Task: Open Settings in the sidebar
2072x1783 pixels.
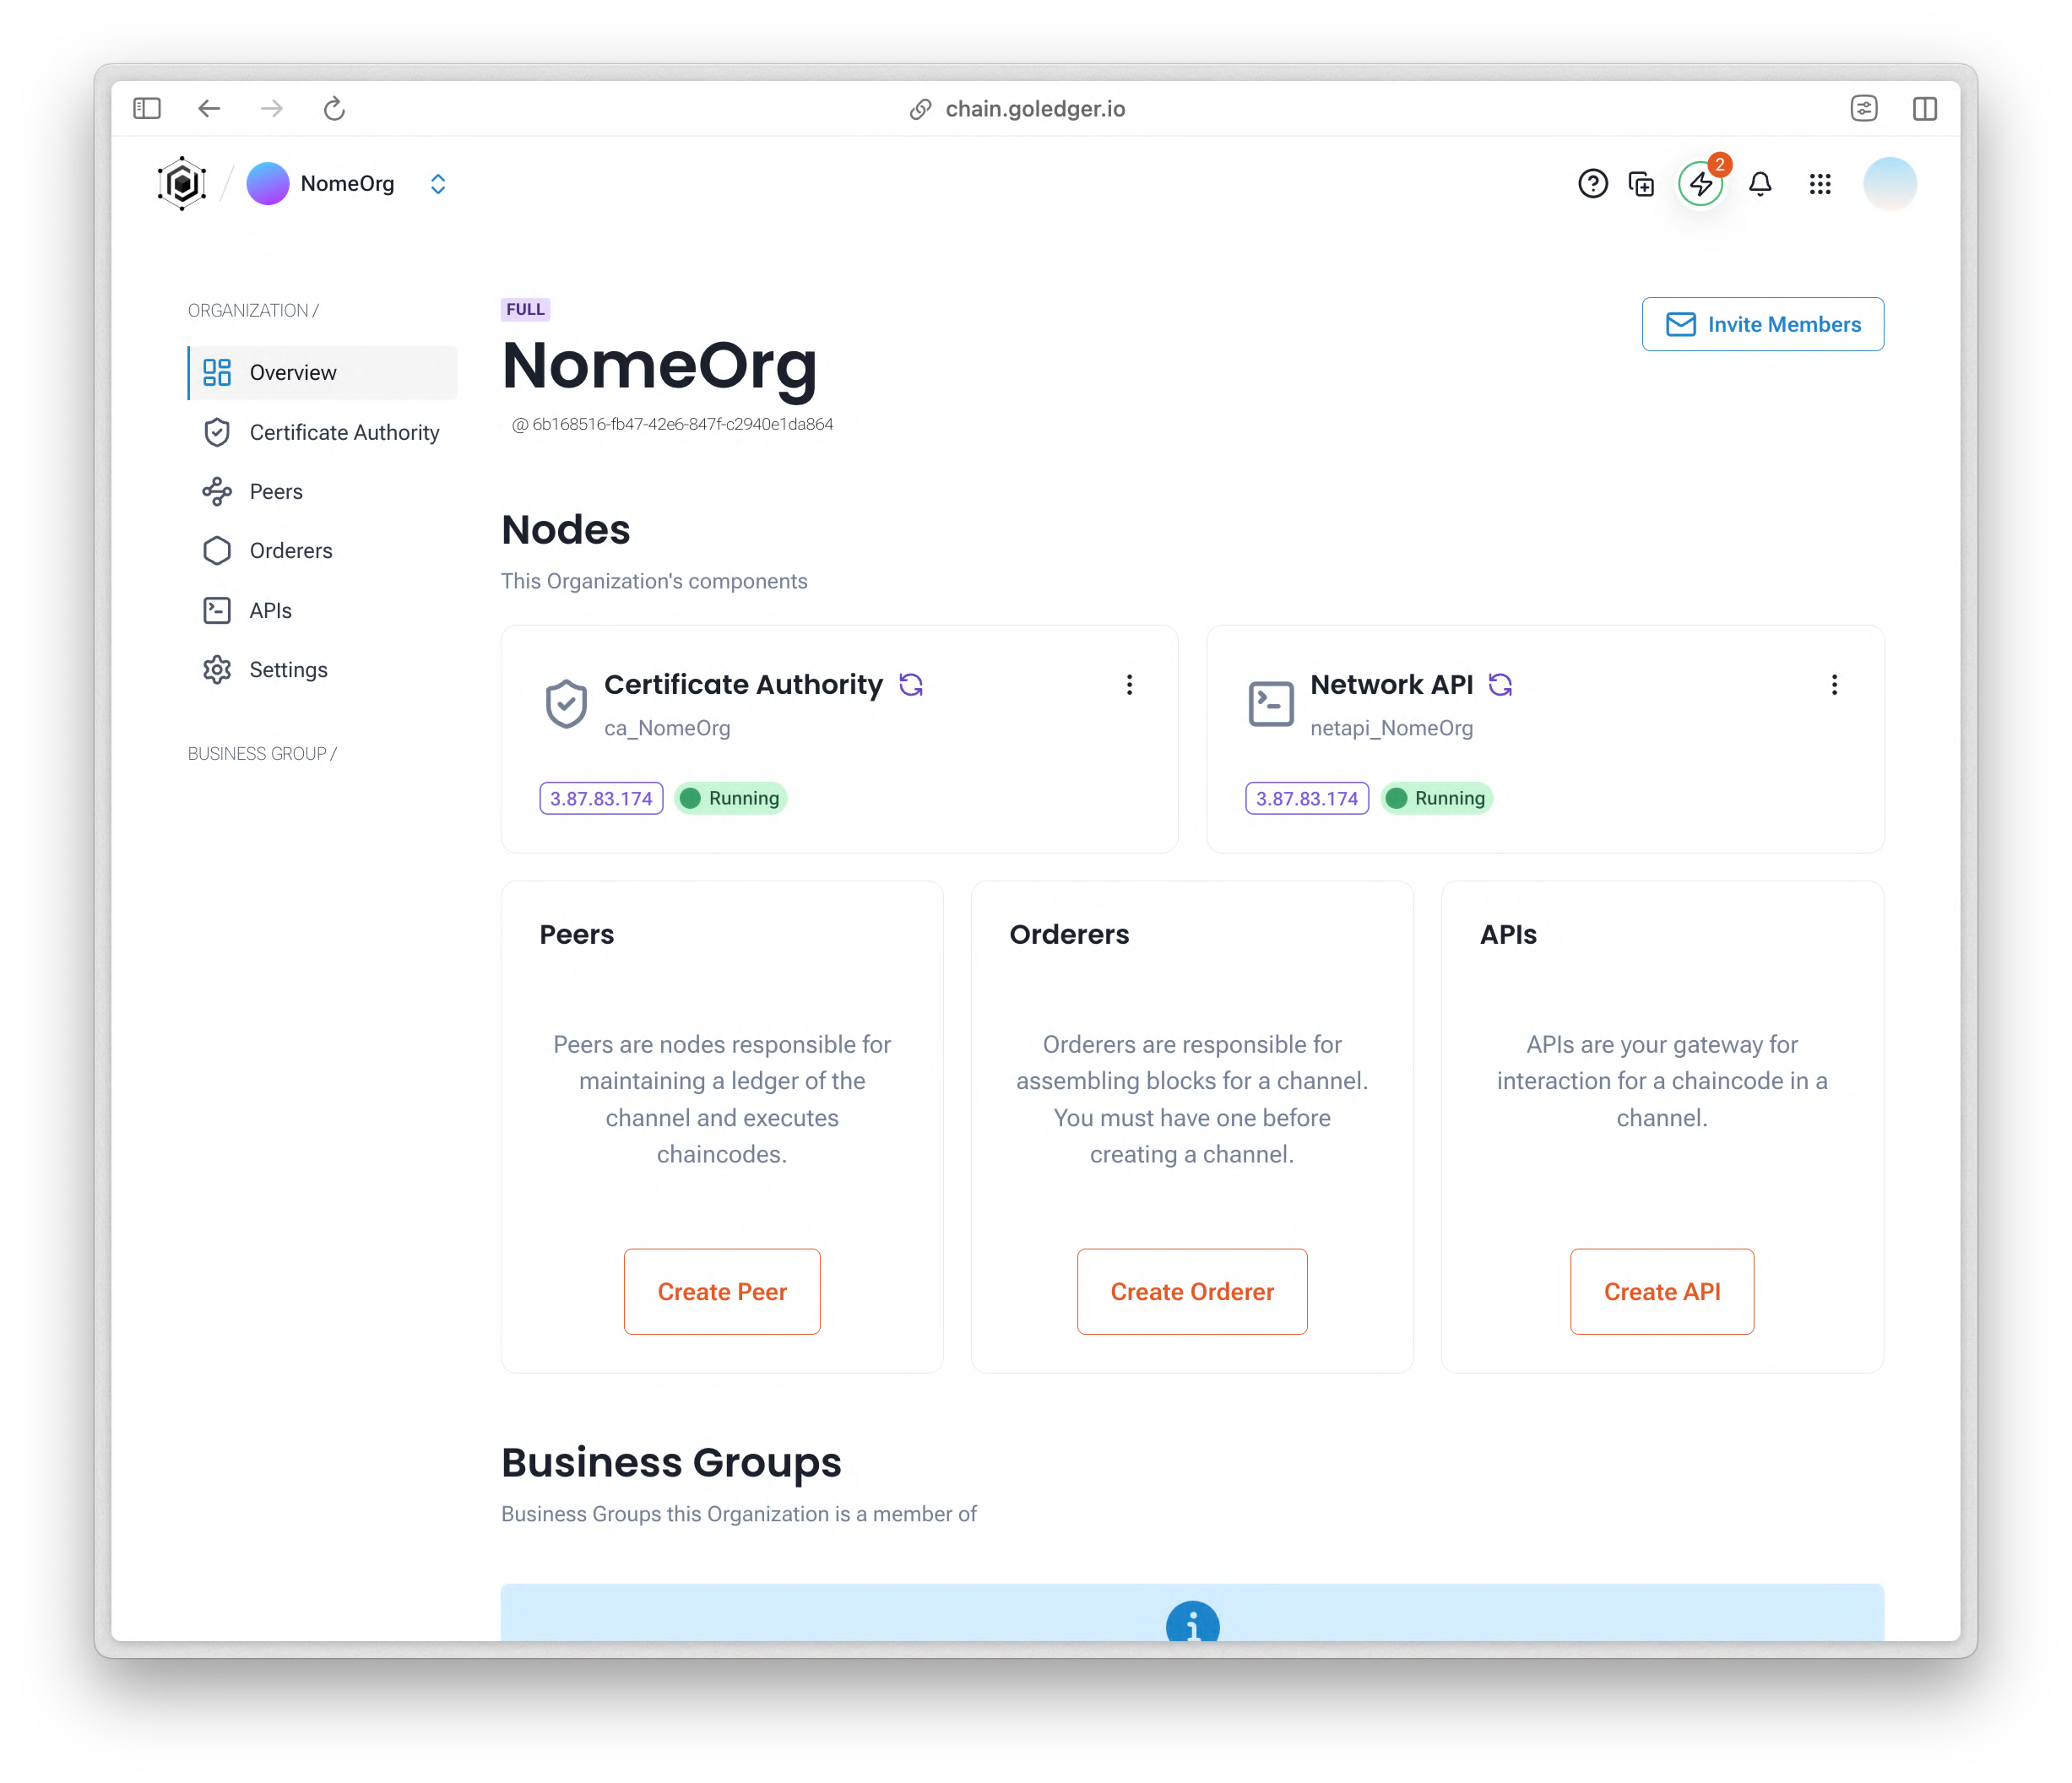Action: pos(288,670)
